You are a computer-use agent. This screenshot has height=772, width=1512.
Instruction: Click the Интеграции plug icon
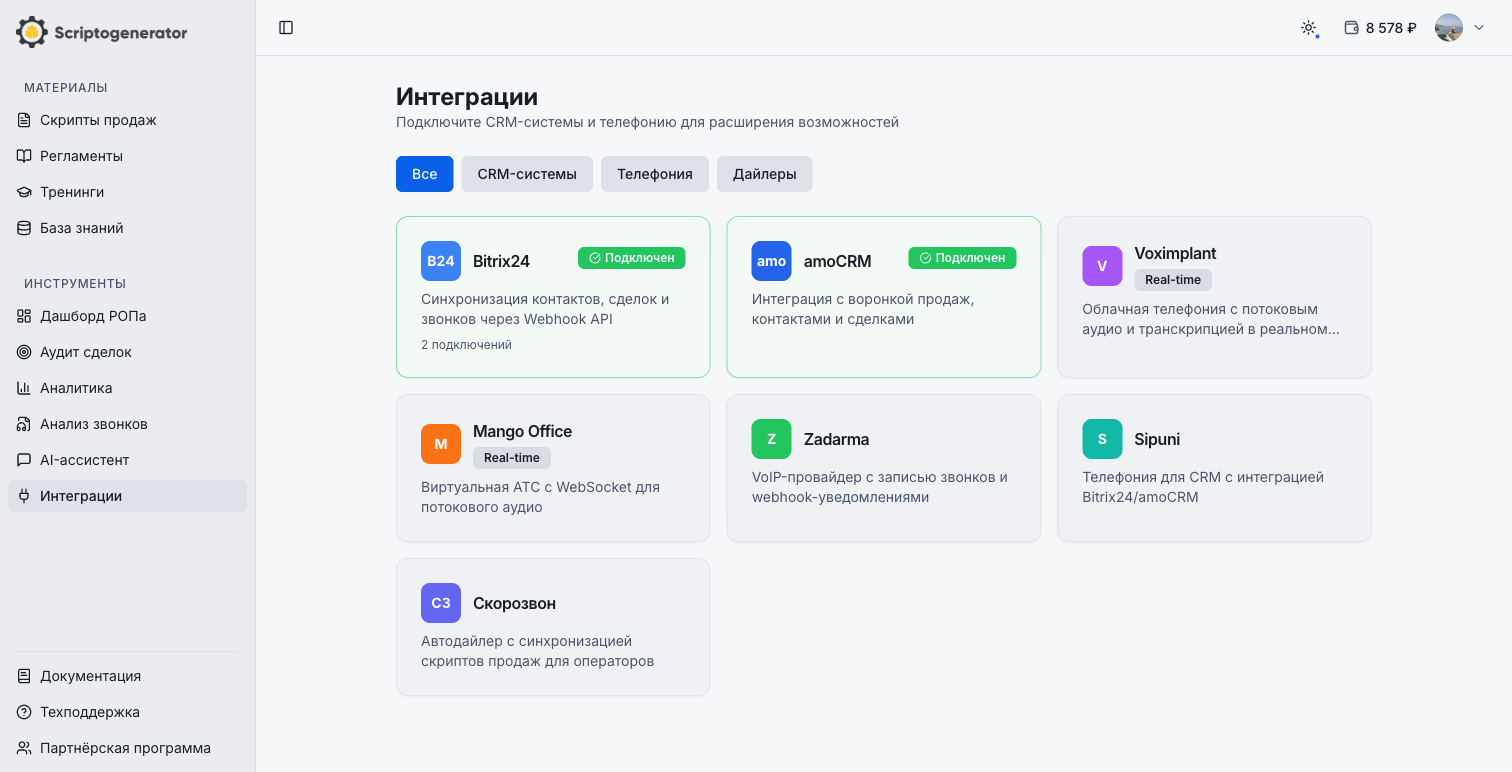pos(24,496)
